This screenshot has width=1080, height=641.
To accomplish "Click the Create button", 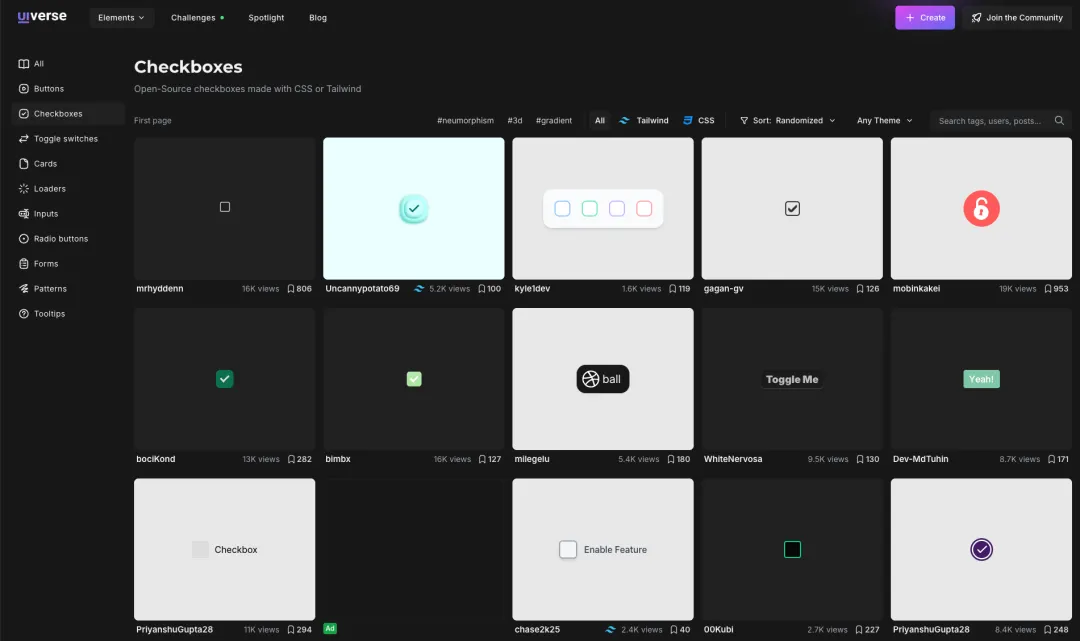I will (923, 17).
